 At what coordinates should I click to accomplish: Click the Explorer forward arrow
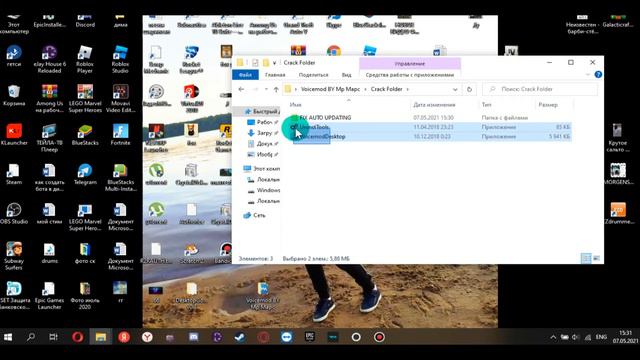pos(256,89)
